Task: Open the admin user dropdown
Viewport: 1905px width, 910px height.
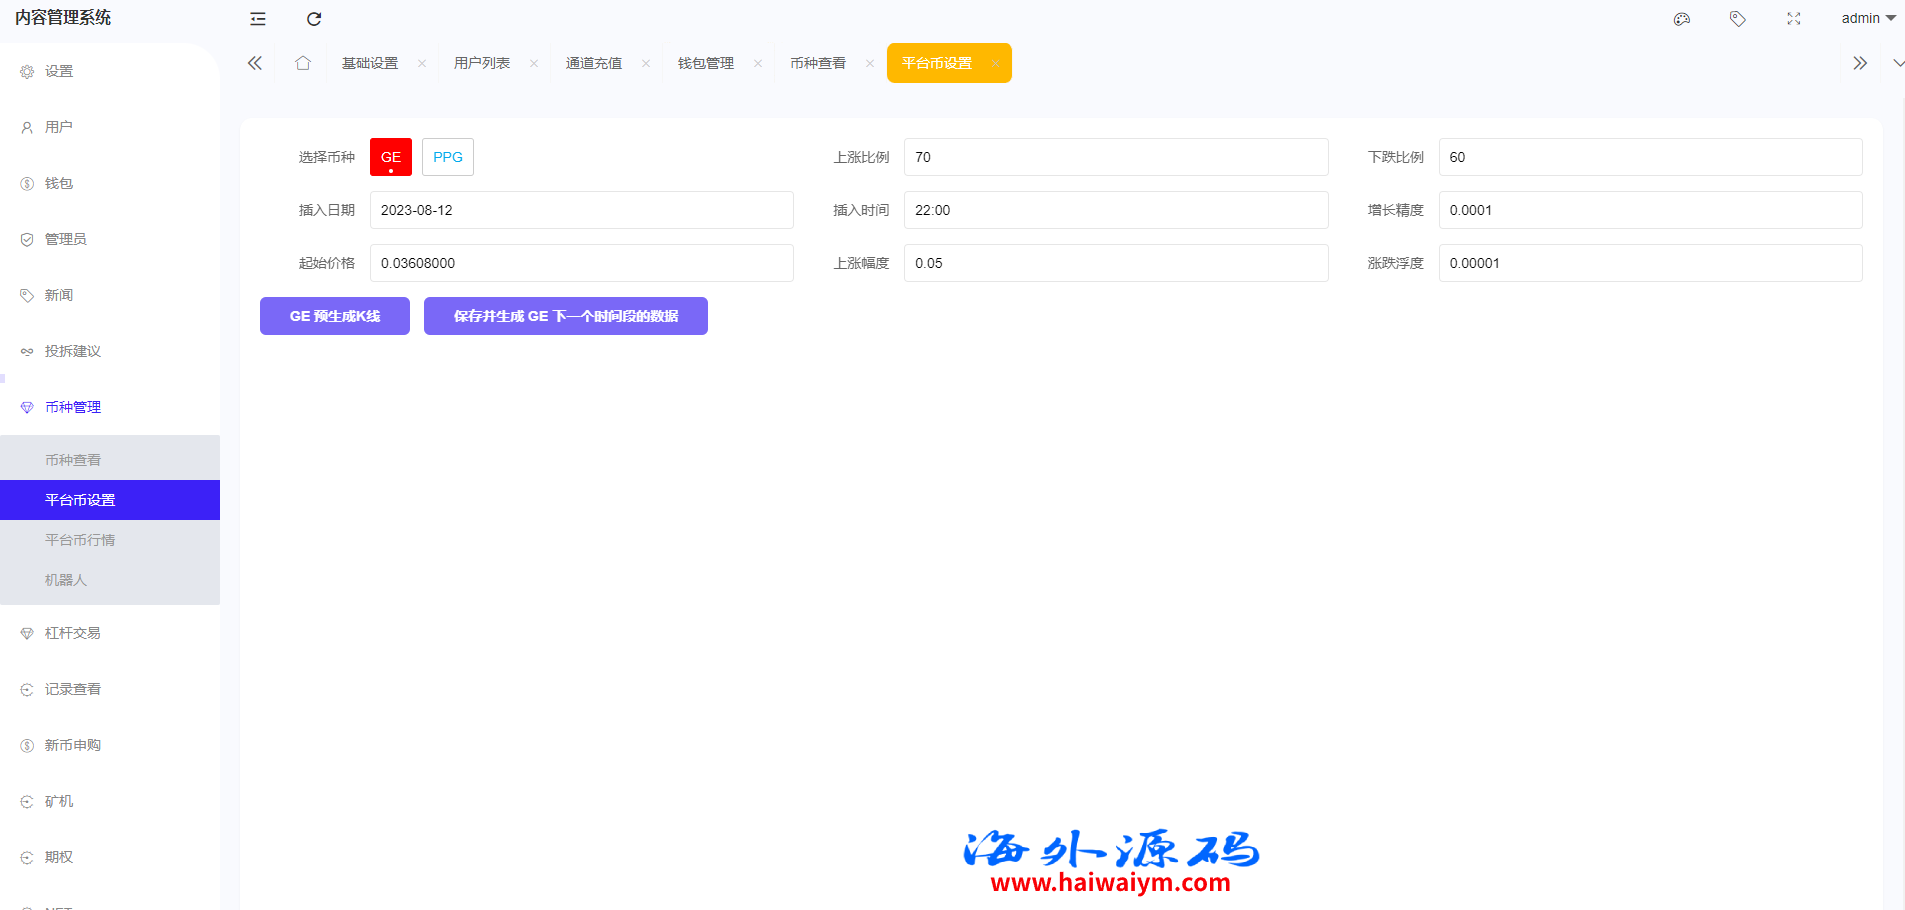Action: (x=1868, y=18)
